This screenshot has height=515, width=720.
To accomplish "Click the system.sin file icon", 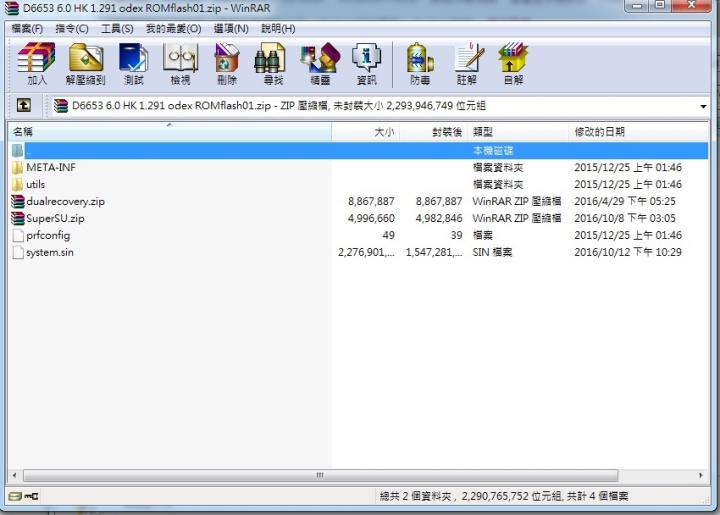I will pos(18,252).
